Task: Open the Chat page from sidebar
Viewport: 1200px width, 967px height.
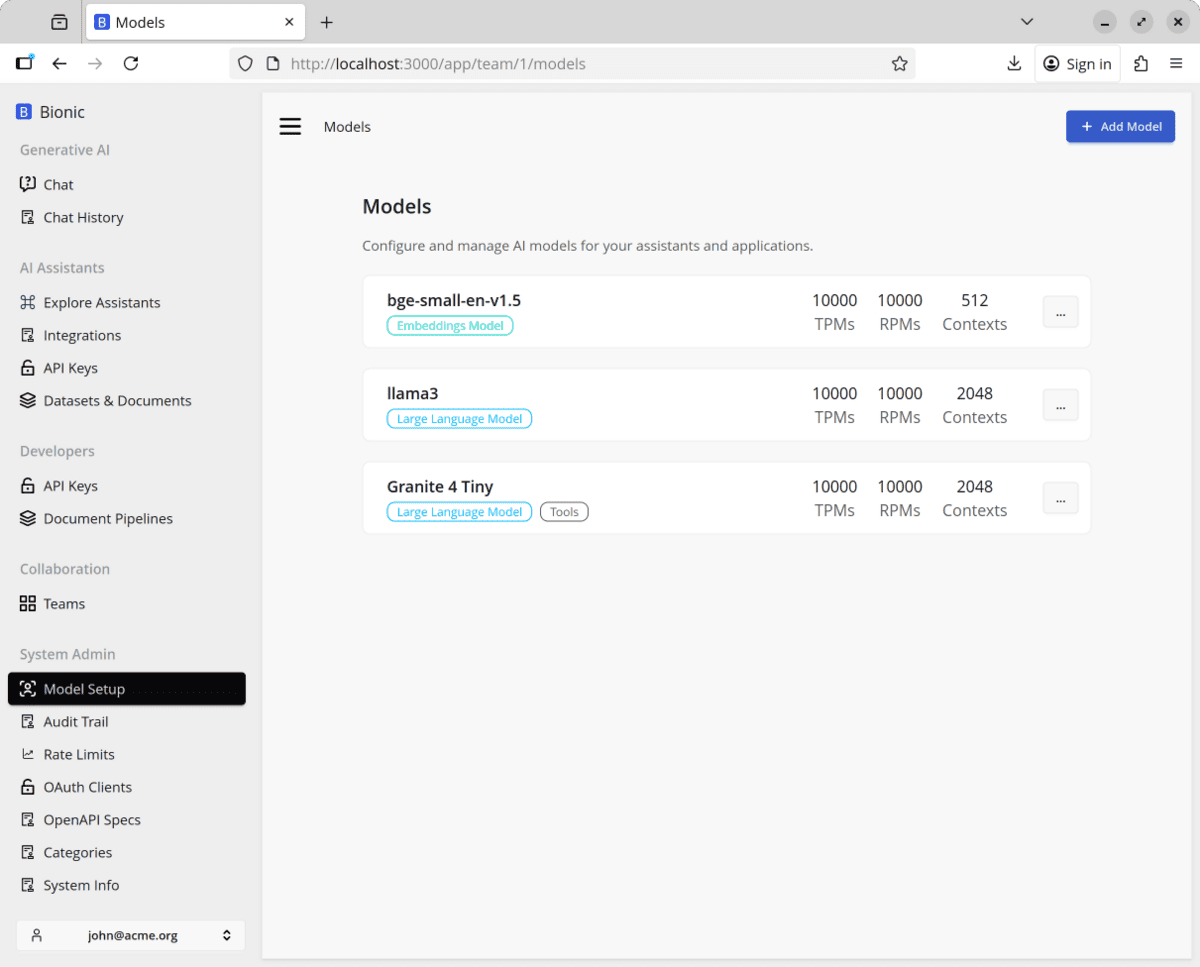Action: [58, 184]
